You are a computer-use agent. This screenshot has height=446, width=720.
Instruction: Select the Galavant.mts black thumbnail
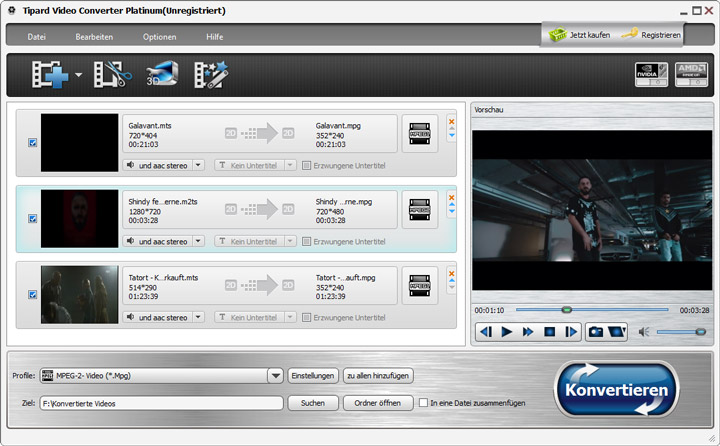79,143
